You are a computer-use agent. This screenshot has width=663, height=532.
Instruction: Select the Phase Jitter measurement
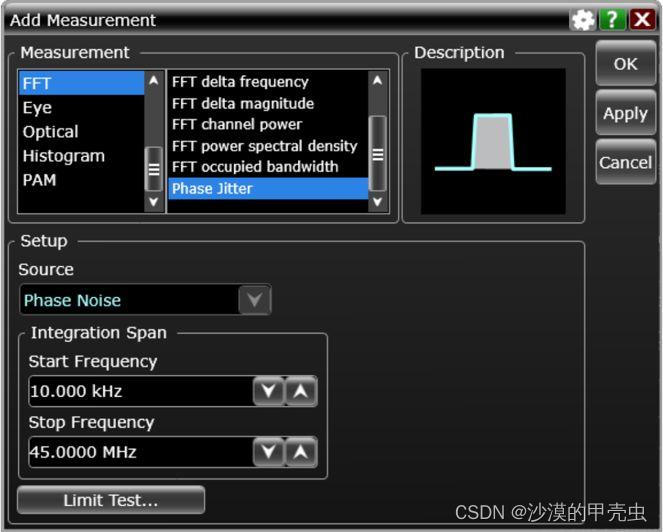coord(268,188)
